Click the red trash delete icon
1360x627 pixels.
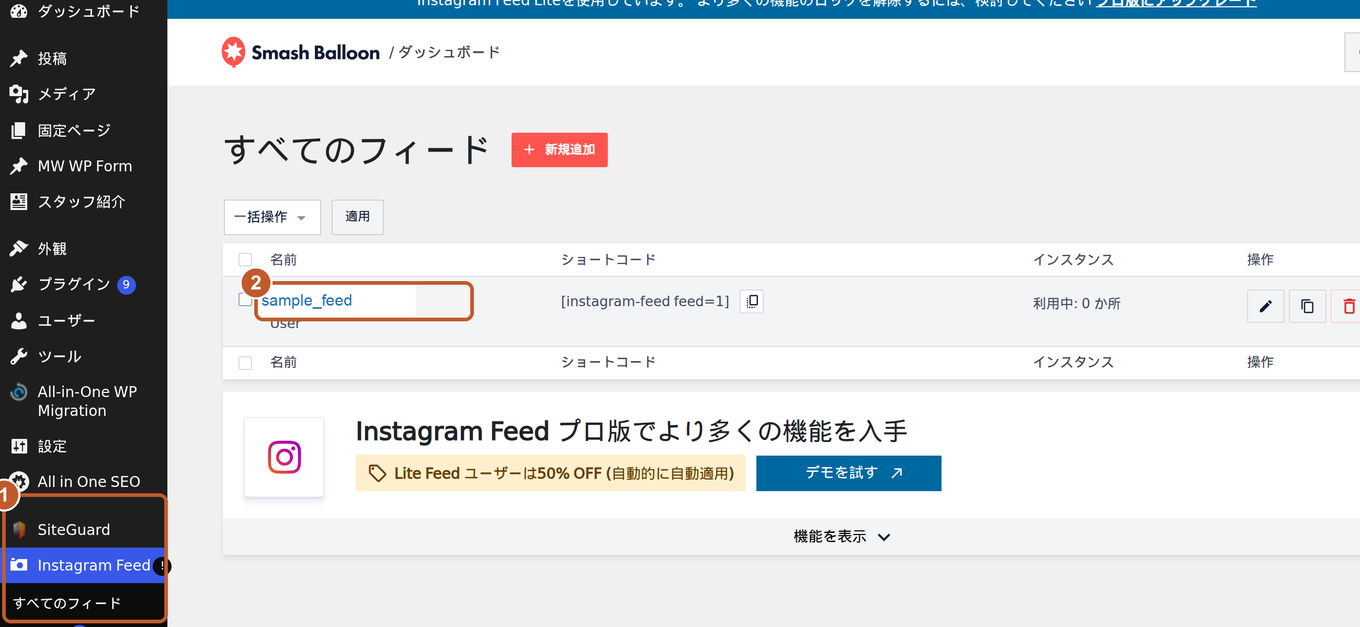point(1349,306)
